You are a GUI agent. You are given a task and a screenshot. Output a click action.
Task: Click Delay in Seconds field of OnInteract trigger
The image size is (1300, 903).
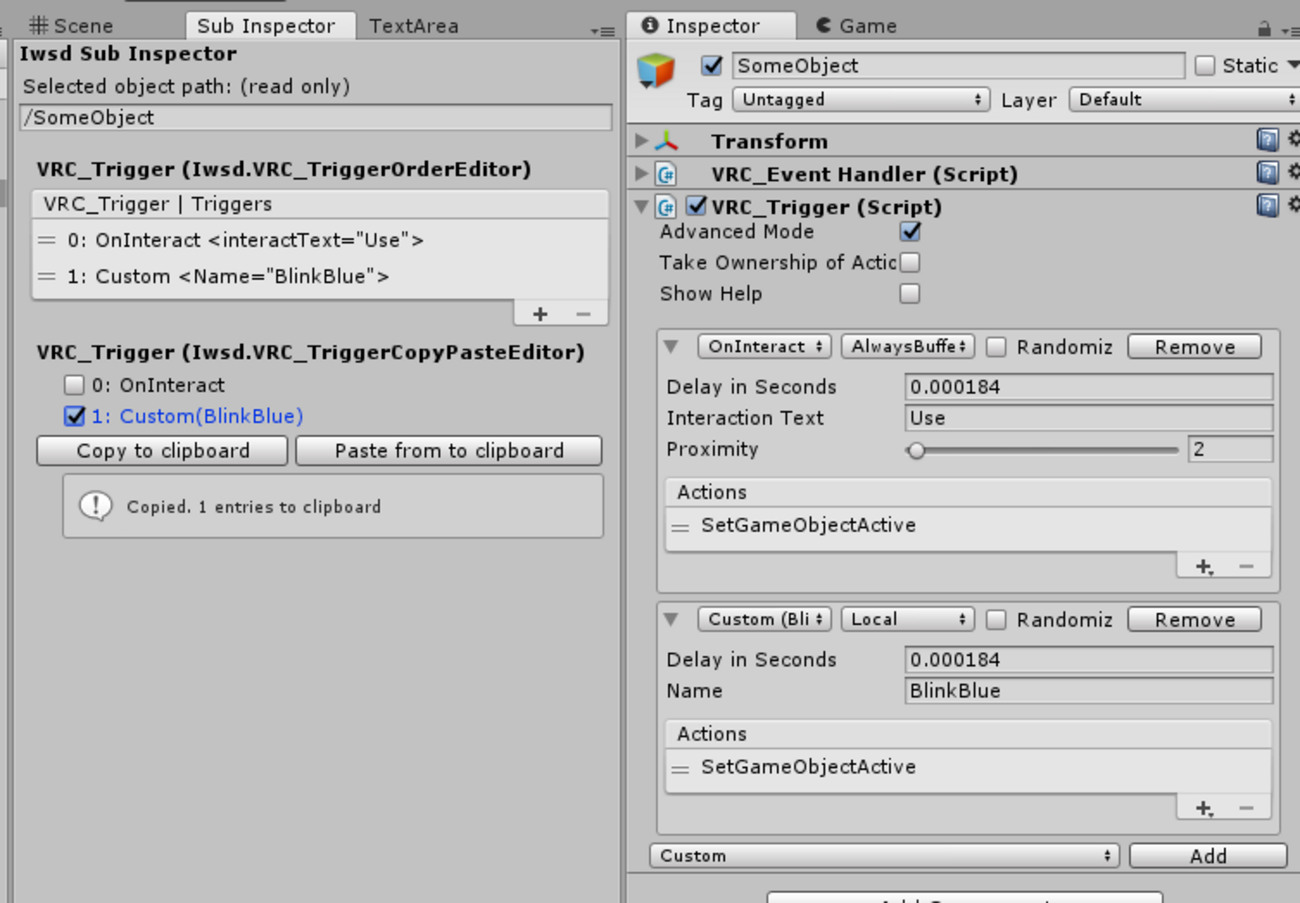point(1089,387)
